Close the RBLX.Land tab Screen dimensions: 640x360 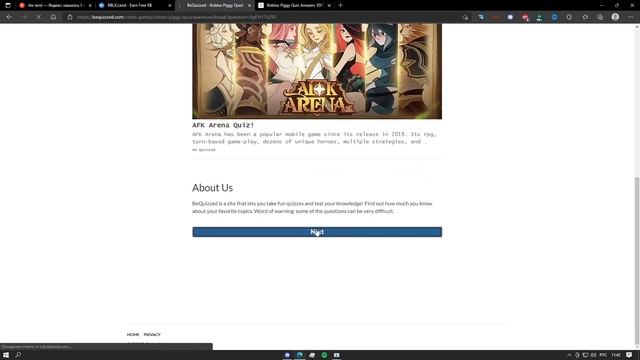(x=170, y=5)
